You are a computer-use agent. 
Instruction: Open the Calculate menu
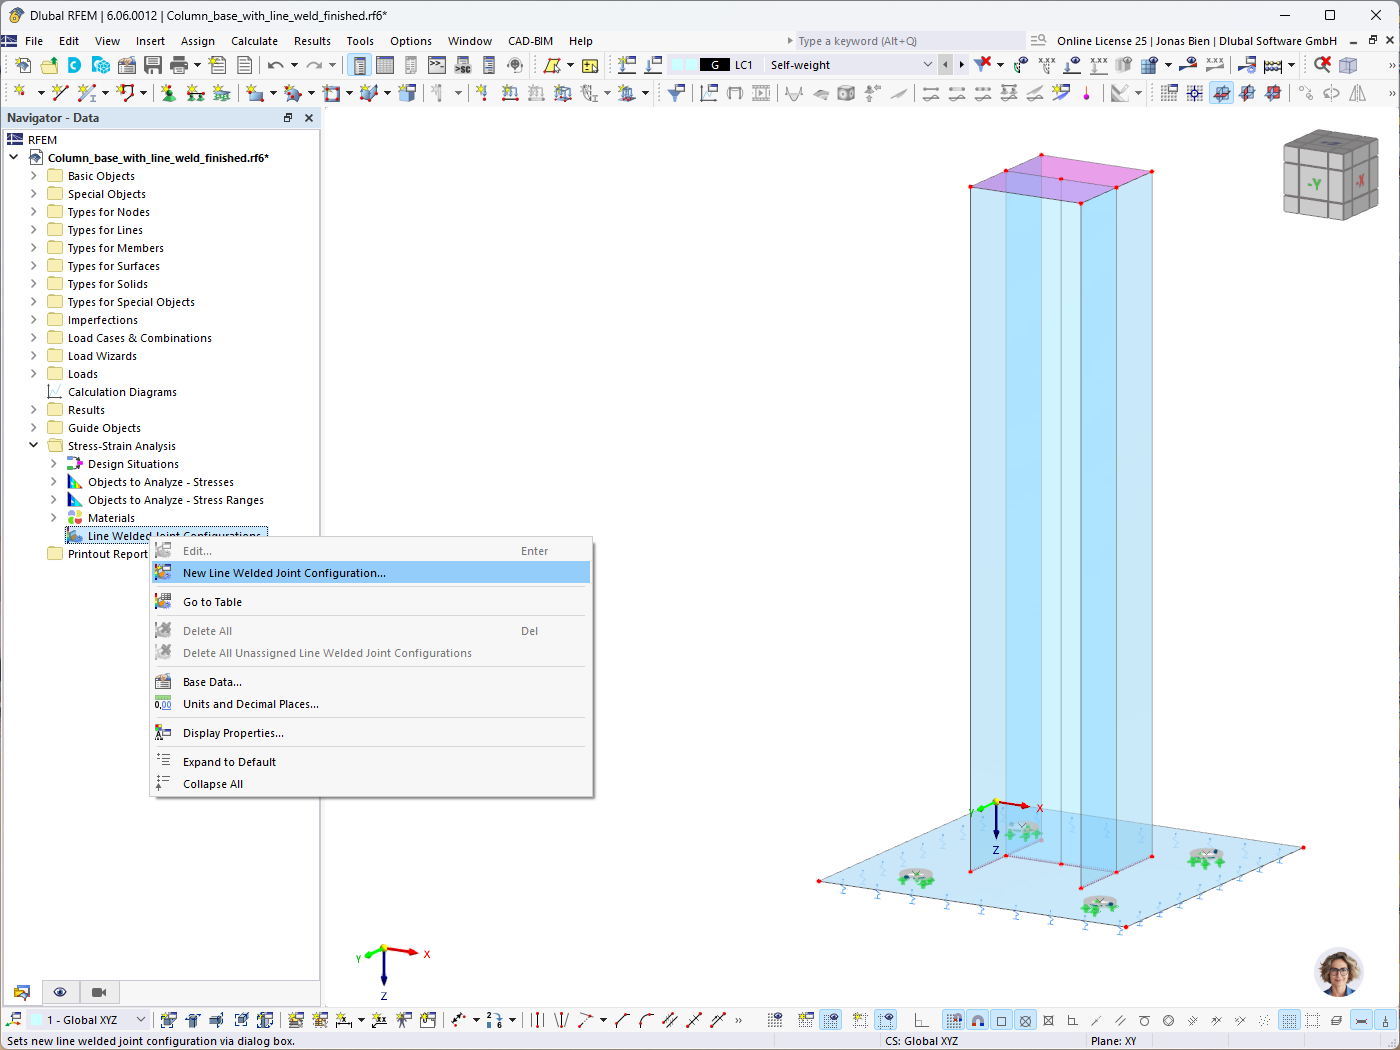pyautogui.click(x=254, y=41)
